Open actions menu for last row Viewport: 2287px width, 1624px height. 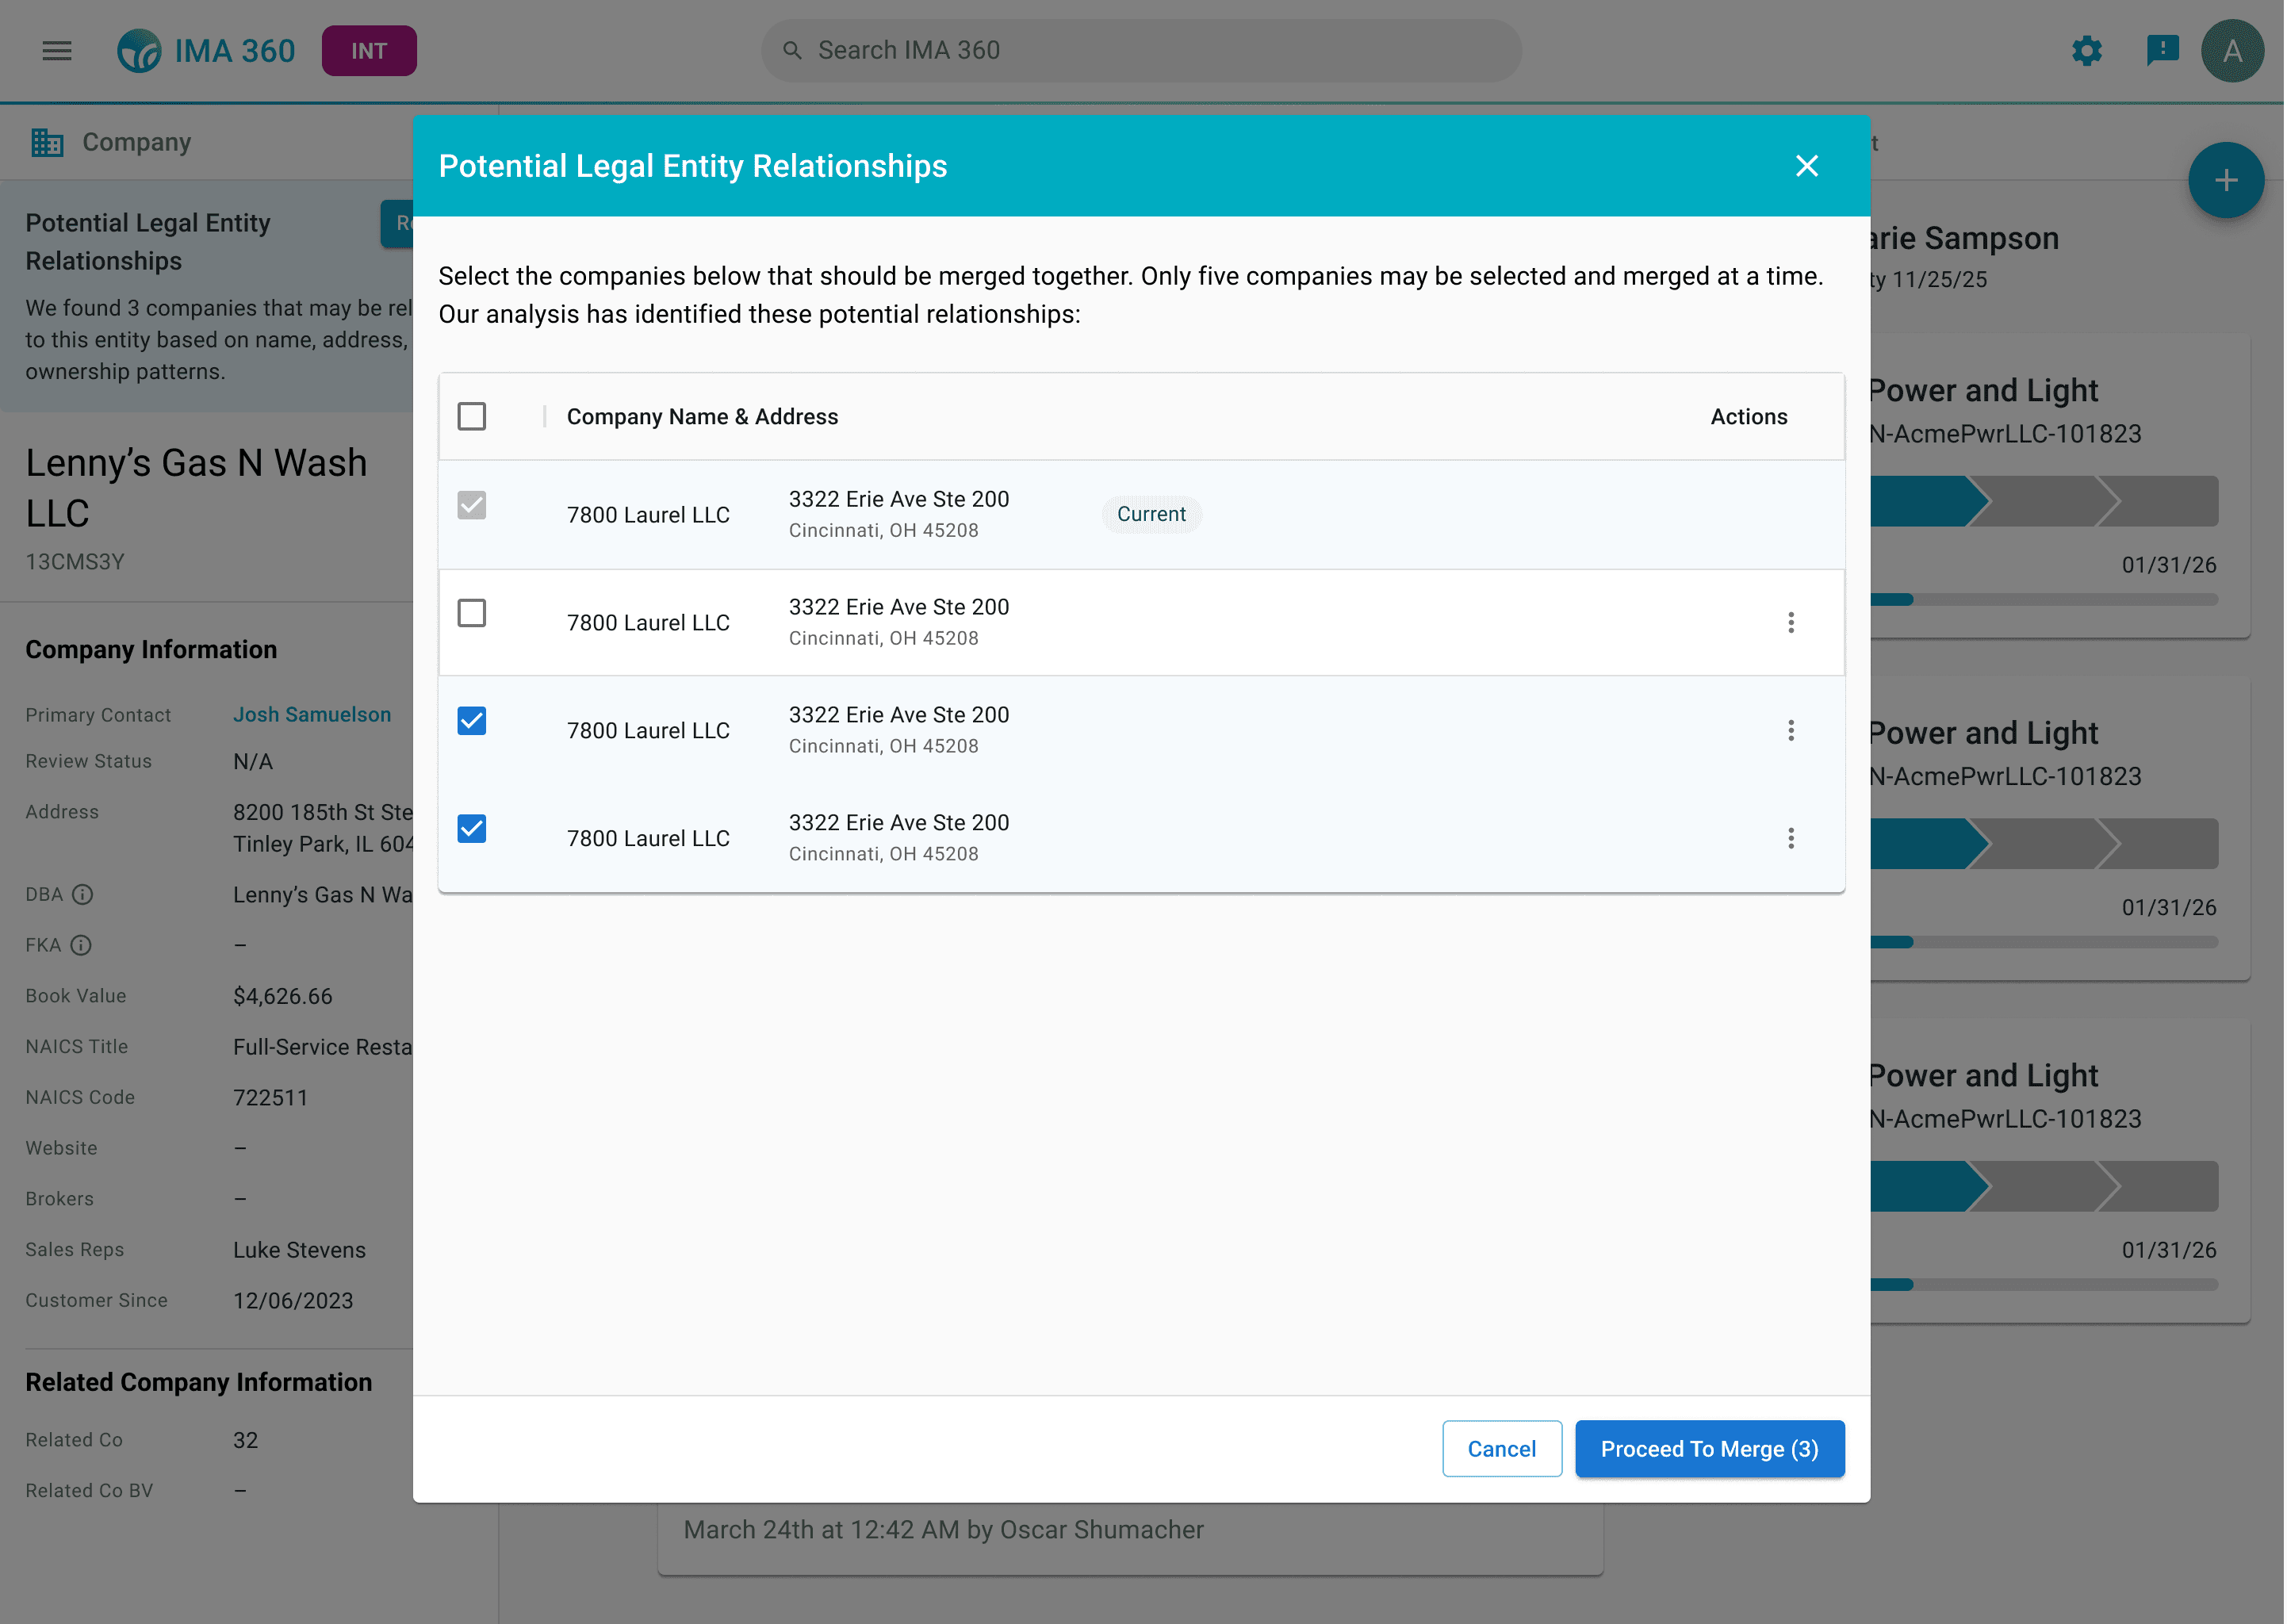[x=1790, y=839]
